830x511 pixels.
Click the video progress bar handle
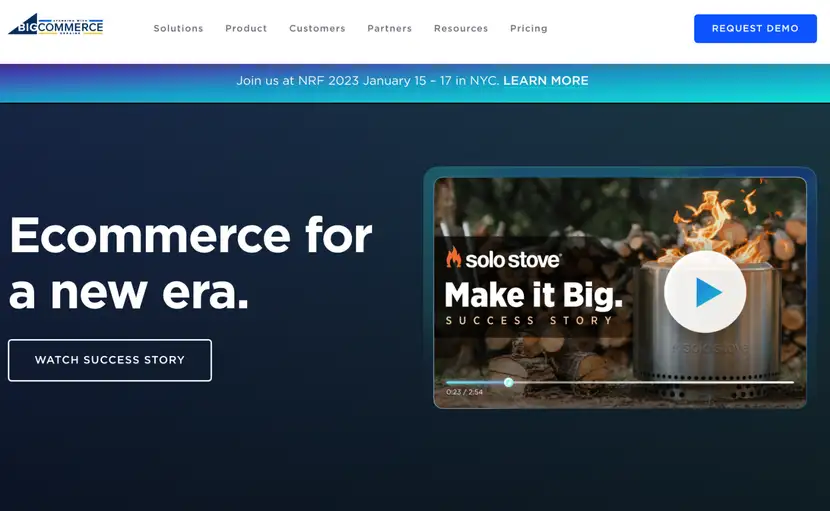(509, 382)
